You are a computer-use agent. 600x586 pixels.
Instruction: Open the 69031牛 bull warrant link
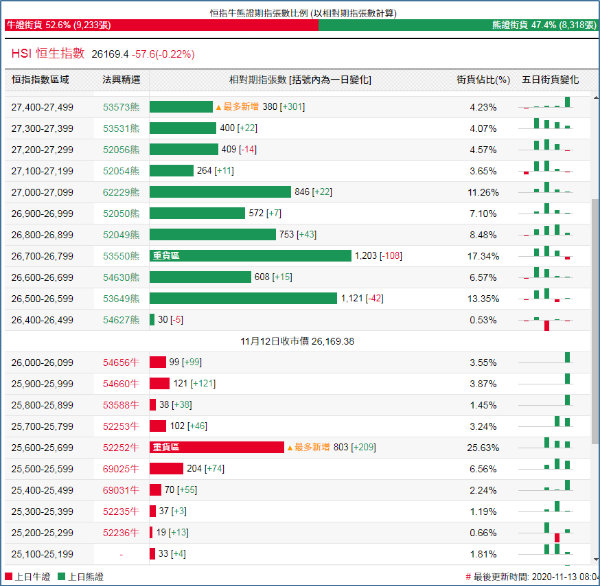[120, 490]
